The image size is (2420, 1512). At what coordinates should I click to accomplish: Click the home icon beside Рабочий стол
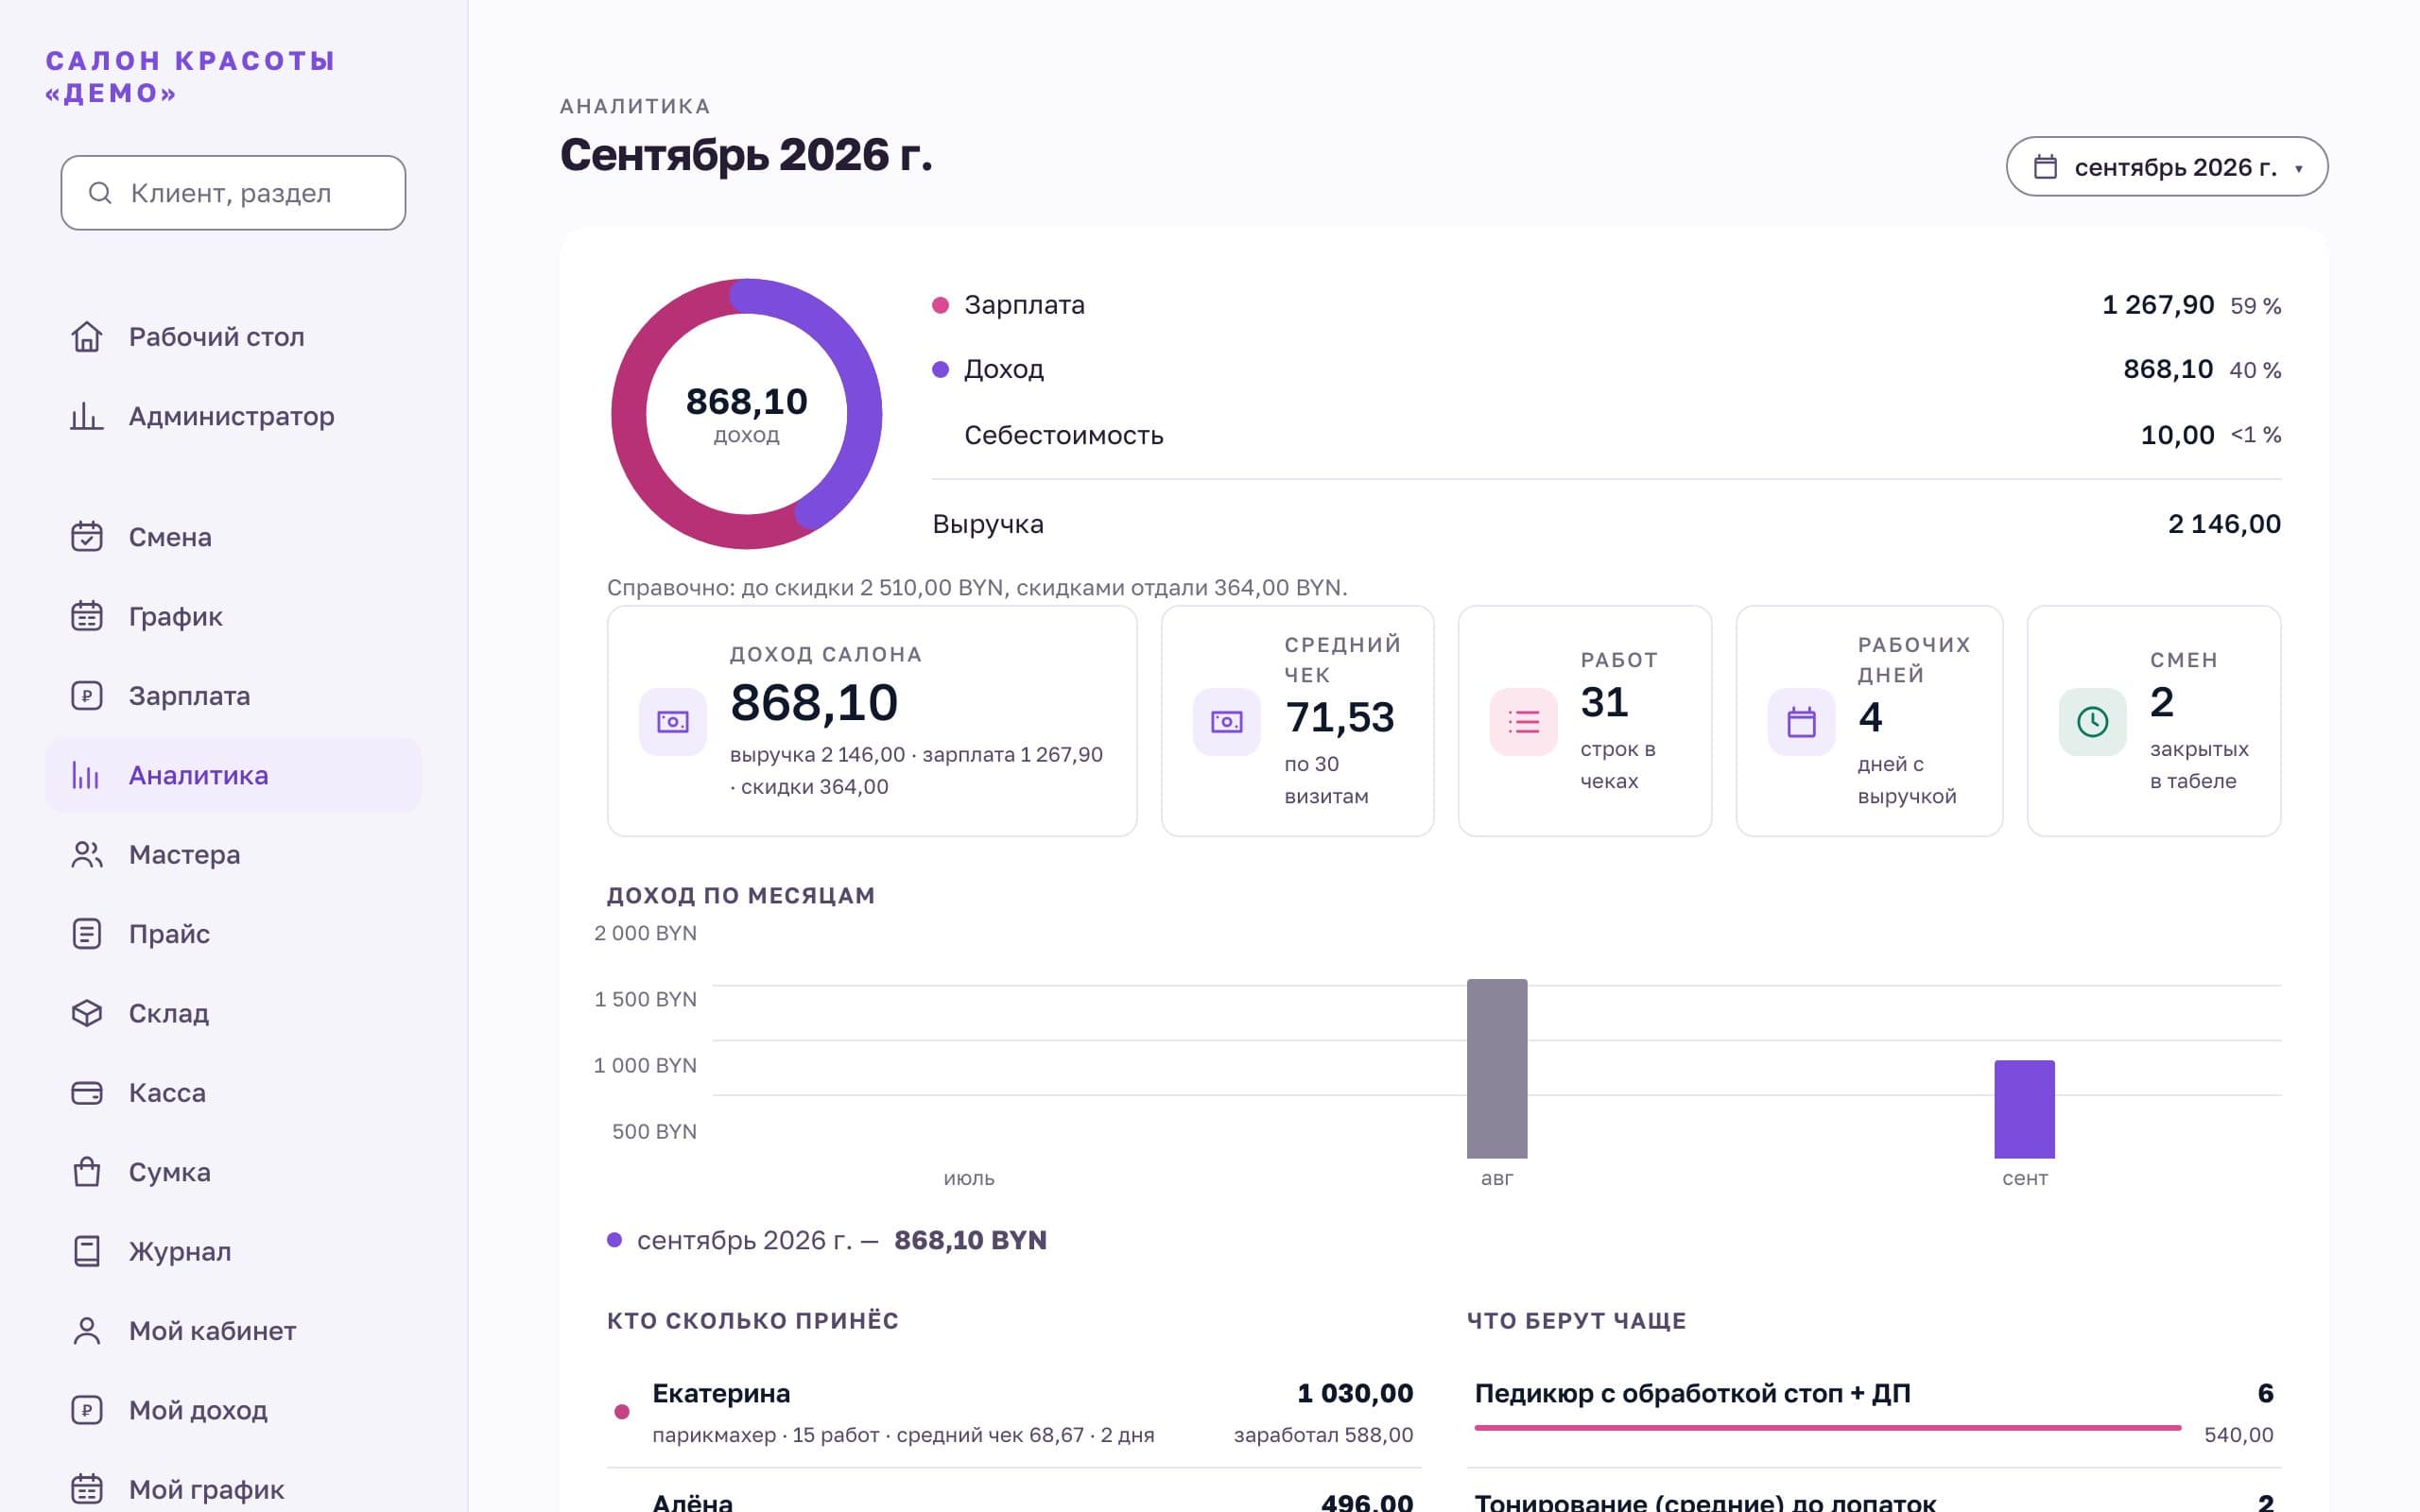tap(87, 337)
